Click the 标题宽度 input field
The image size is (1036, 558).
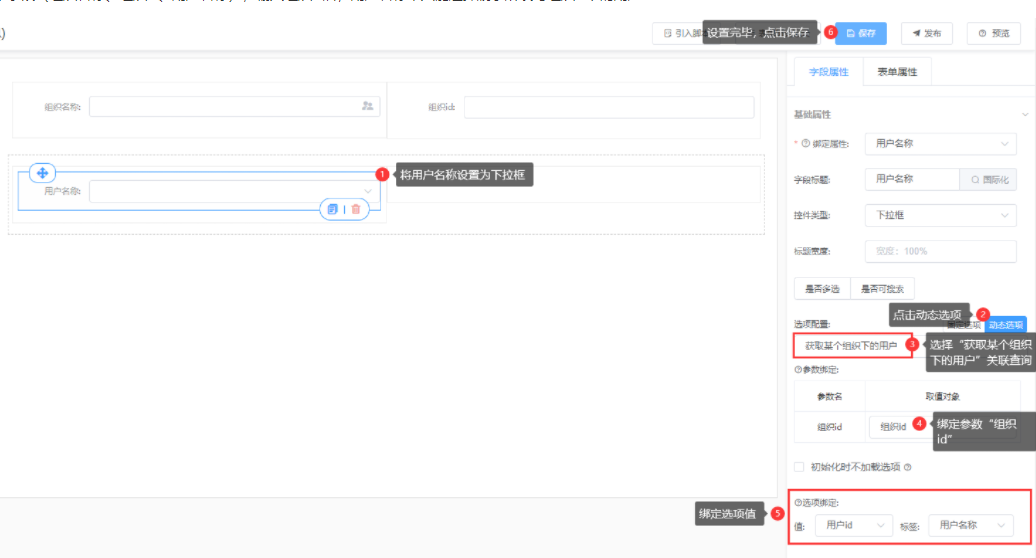click(x=941, y=251)
